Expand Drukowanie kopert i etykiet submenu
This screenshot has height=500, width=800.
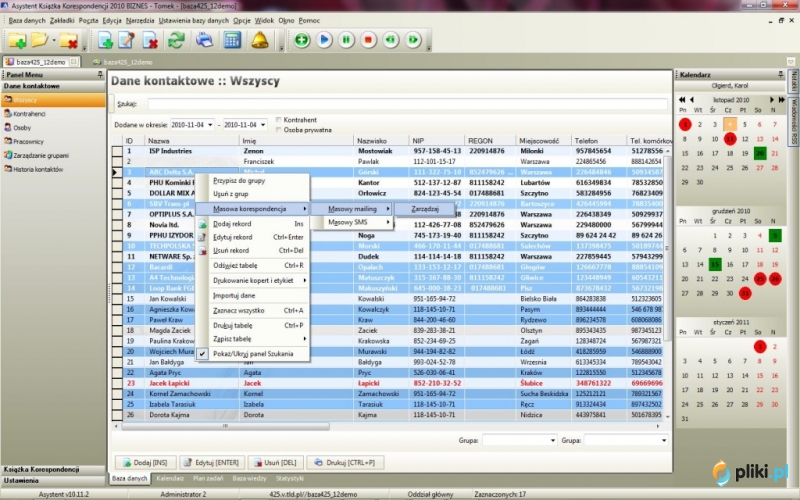pos(253,280)
